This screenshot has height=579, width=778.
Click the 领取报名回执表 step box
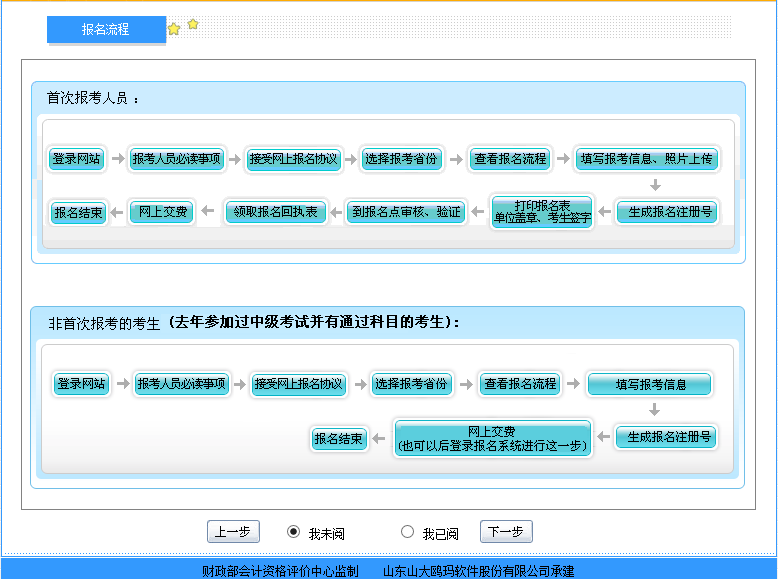click(275, 212)
